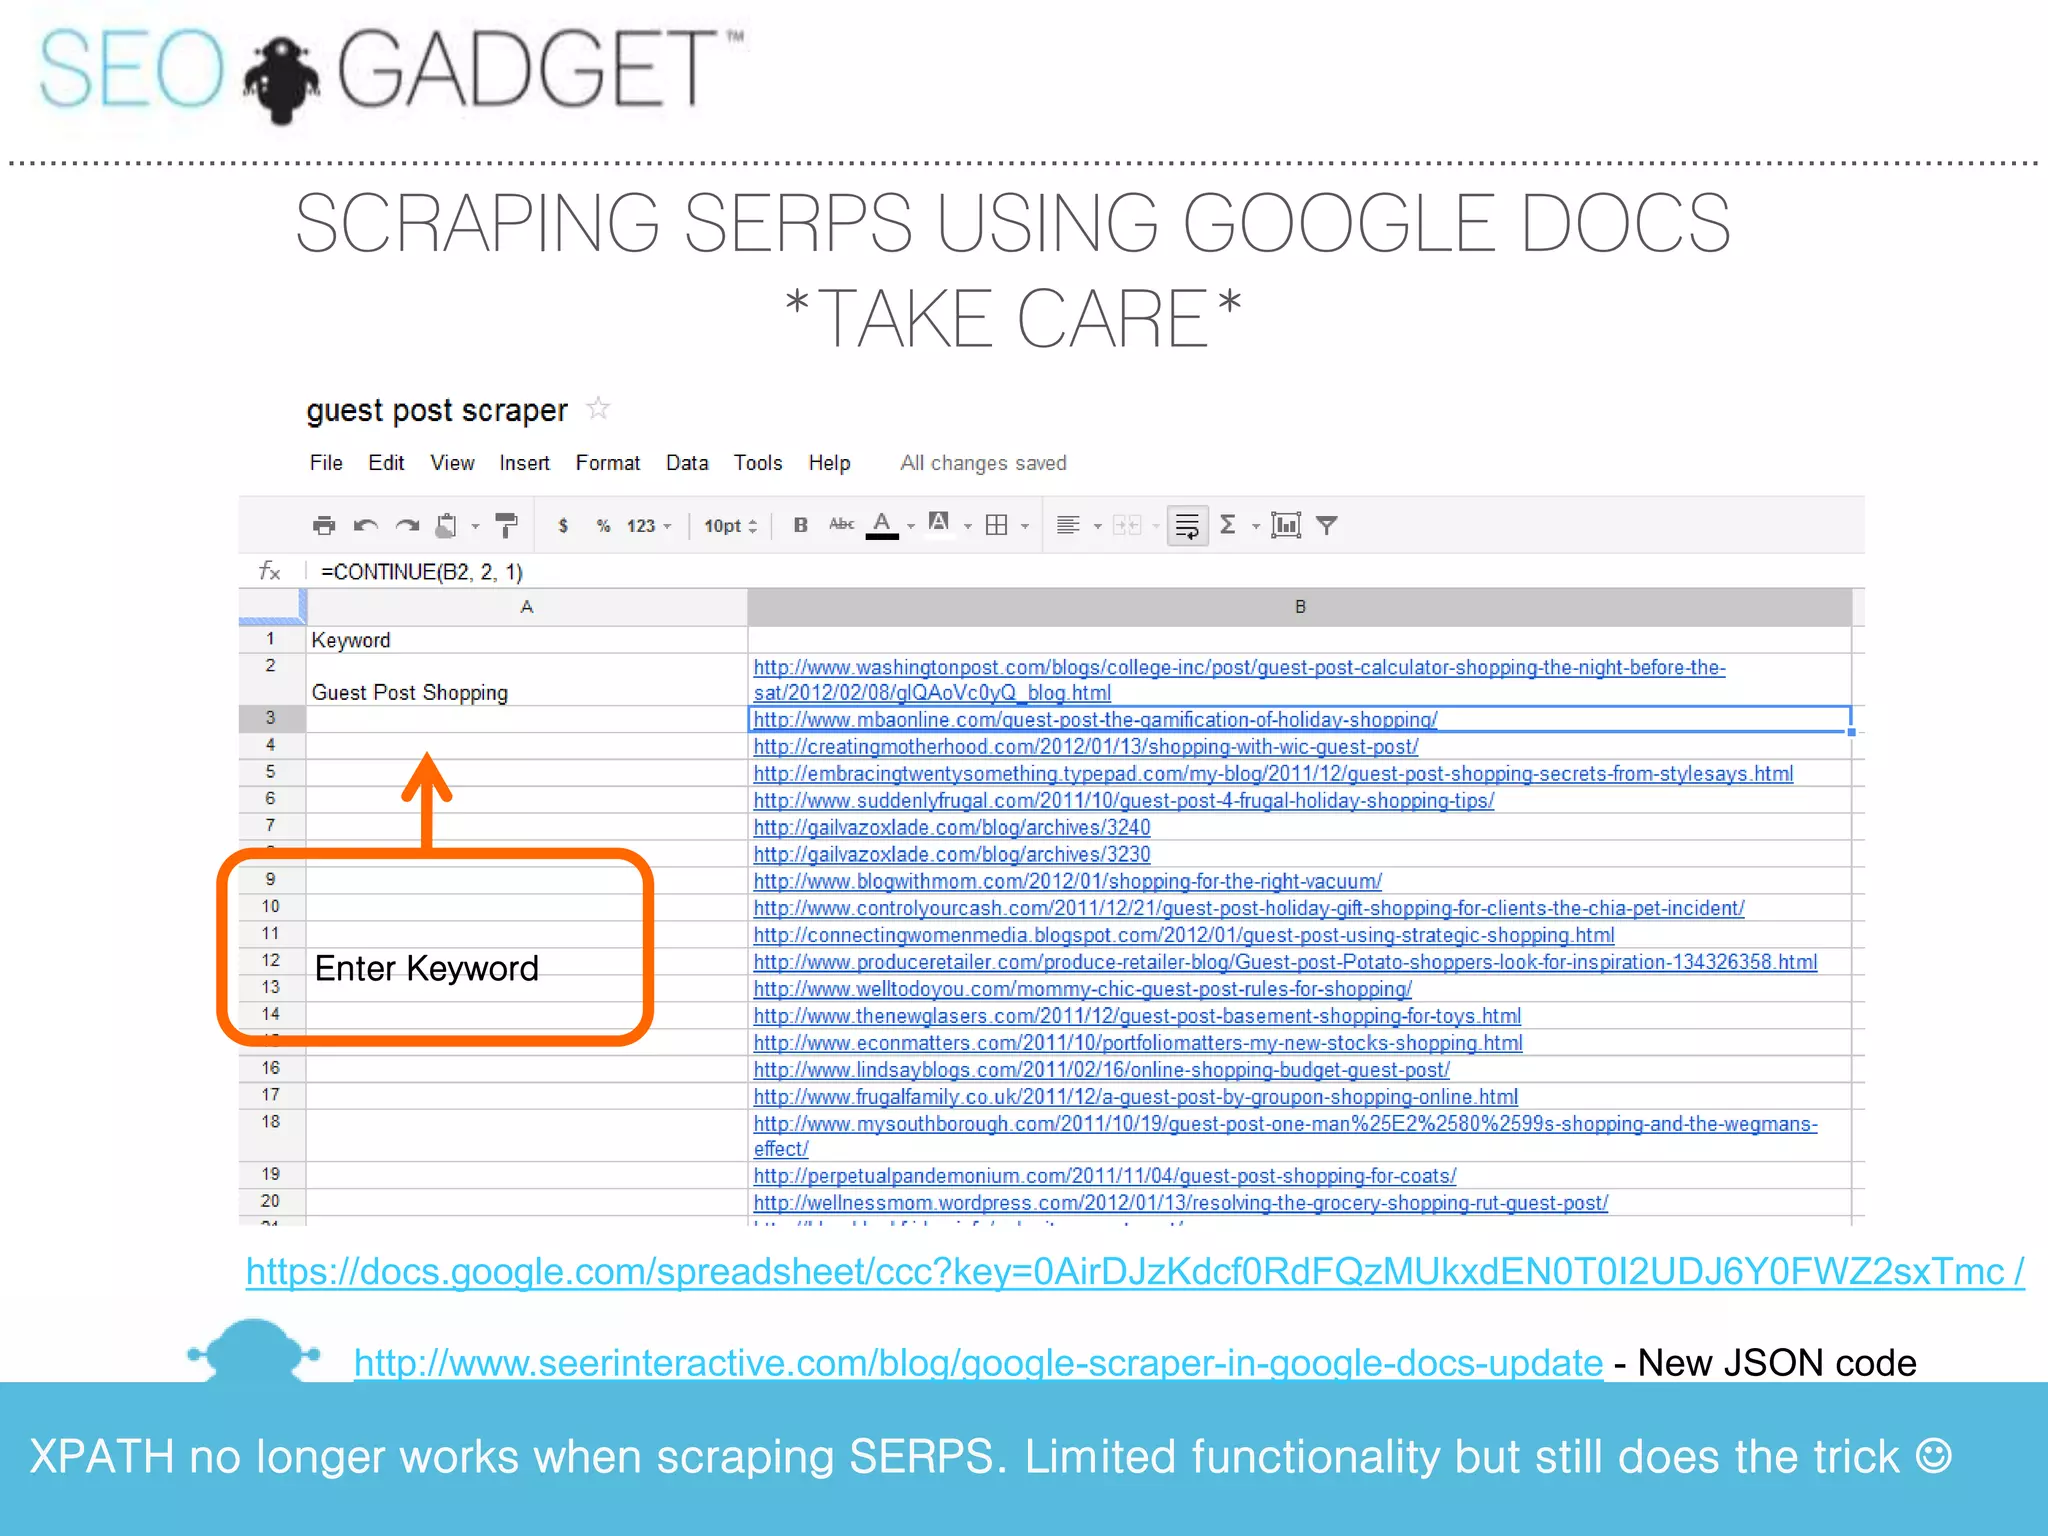Open the background color dropdown arrow
Screen dimensions: 2048x1536
967,526
